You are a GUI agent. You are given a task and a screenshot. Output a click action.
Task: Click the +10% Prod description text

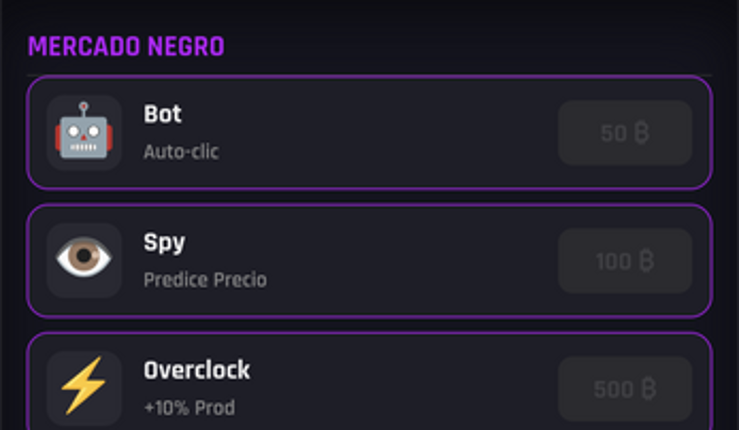coord(189,408)
